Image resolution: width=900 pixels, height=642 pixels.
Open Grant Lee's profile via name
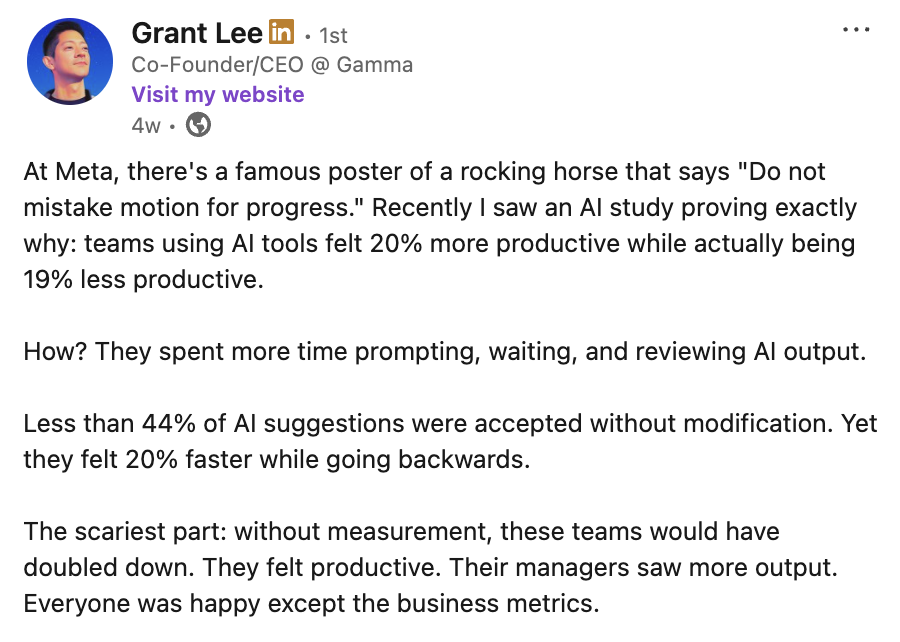[197, 32]
